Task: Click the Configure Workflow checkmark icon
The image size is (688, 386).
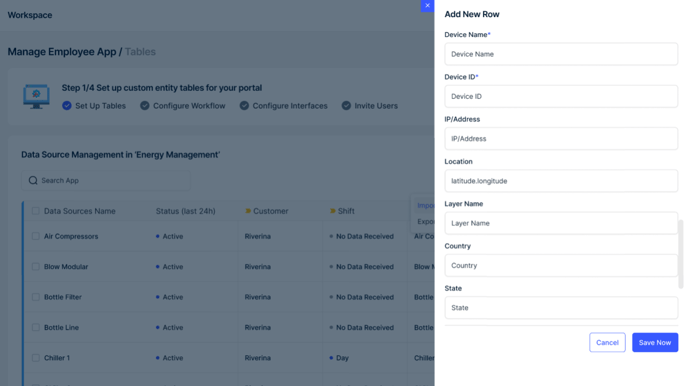Action: tap(145, 106)
